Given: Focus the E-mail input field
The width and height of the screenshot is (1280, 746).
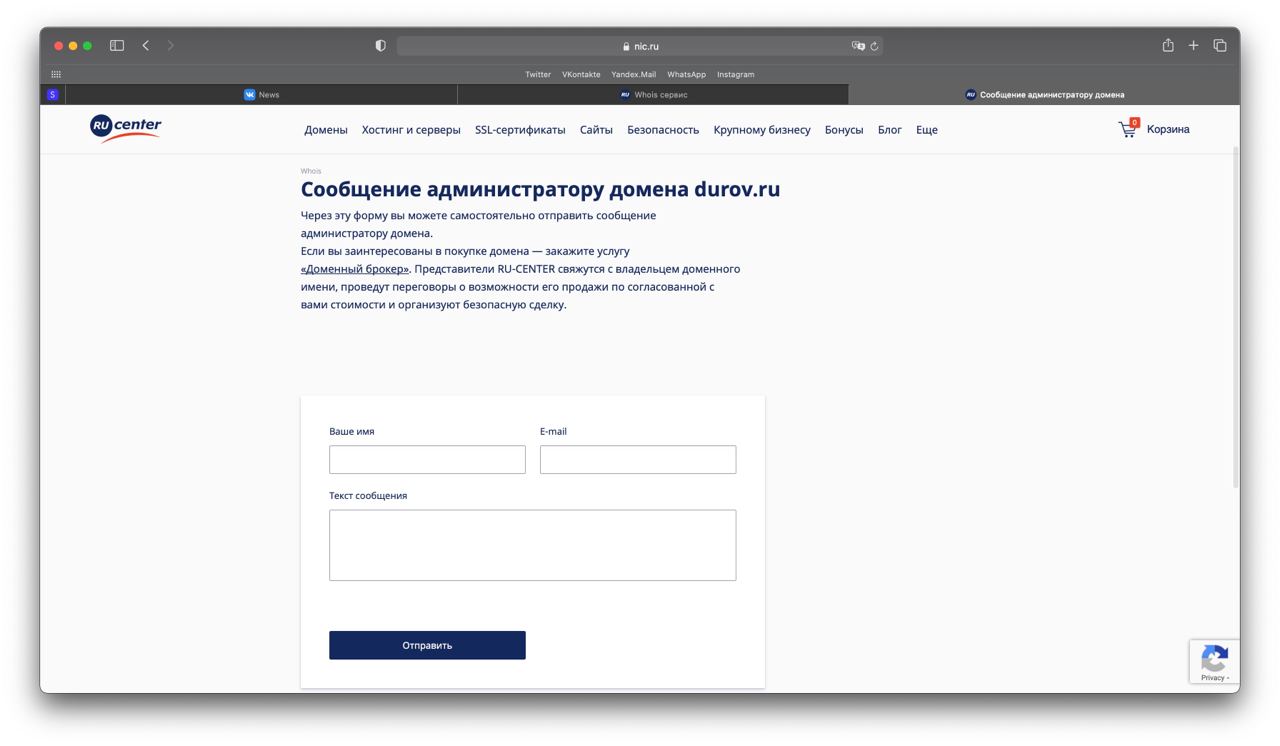Looking at the screenshot, I should 638,459.
